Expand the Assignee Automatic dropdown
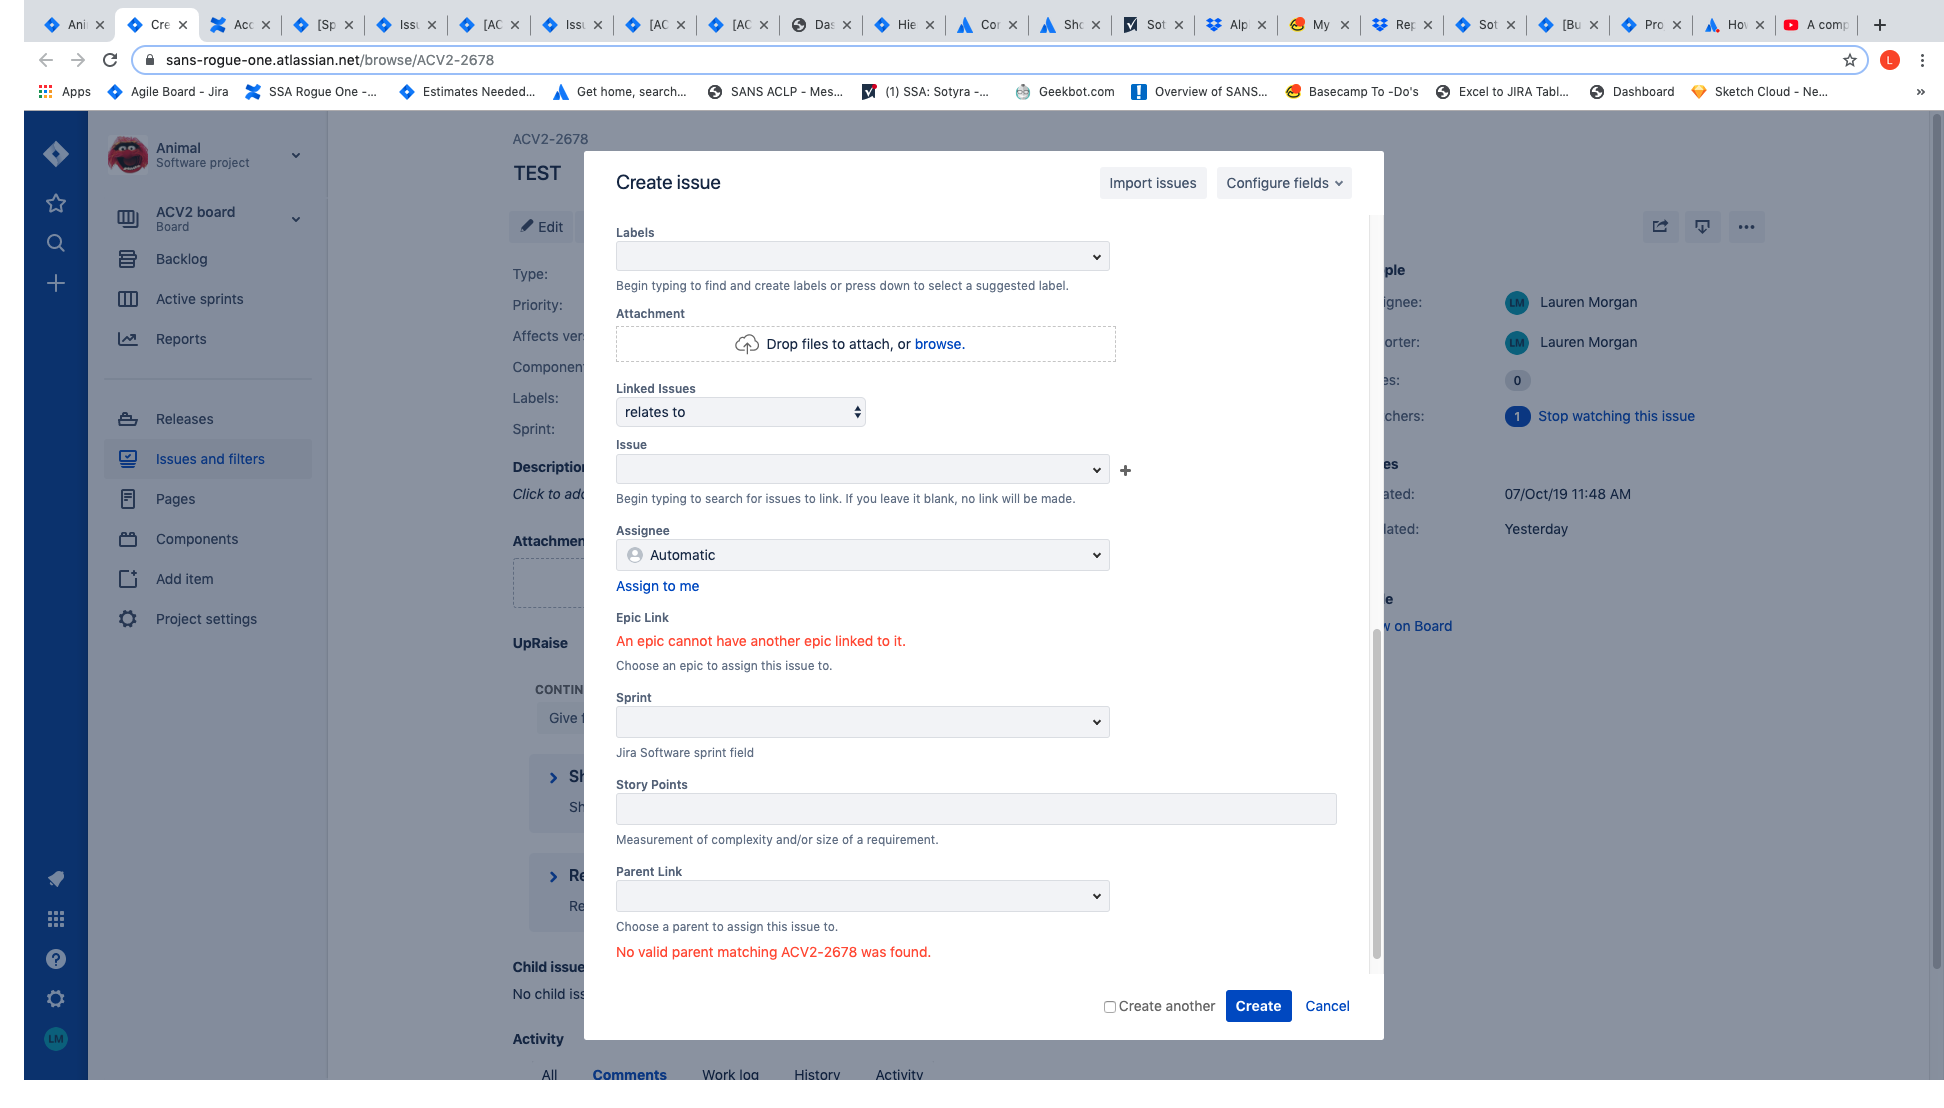This screenshot has height=1108, width=1944. (x=862, y=555)
